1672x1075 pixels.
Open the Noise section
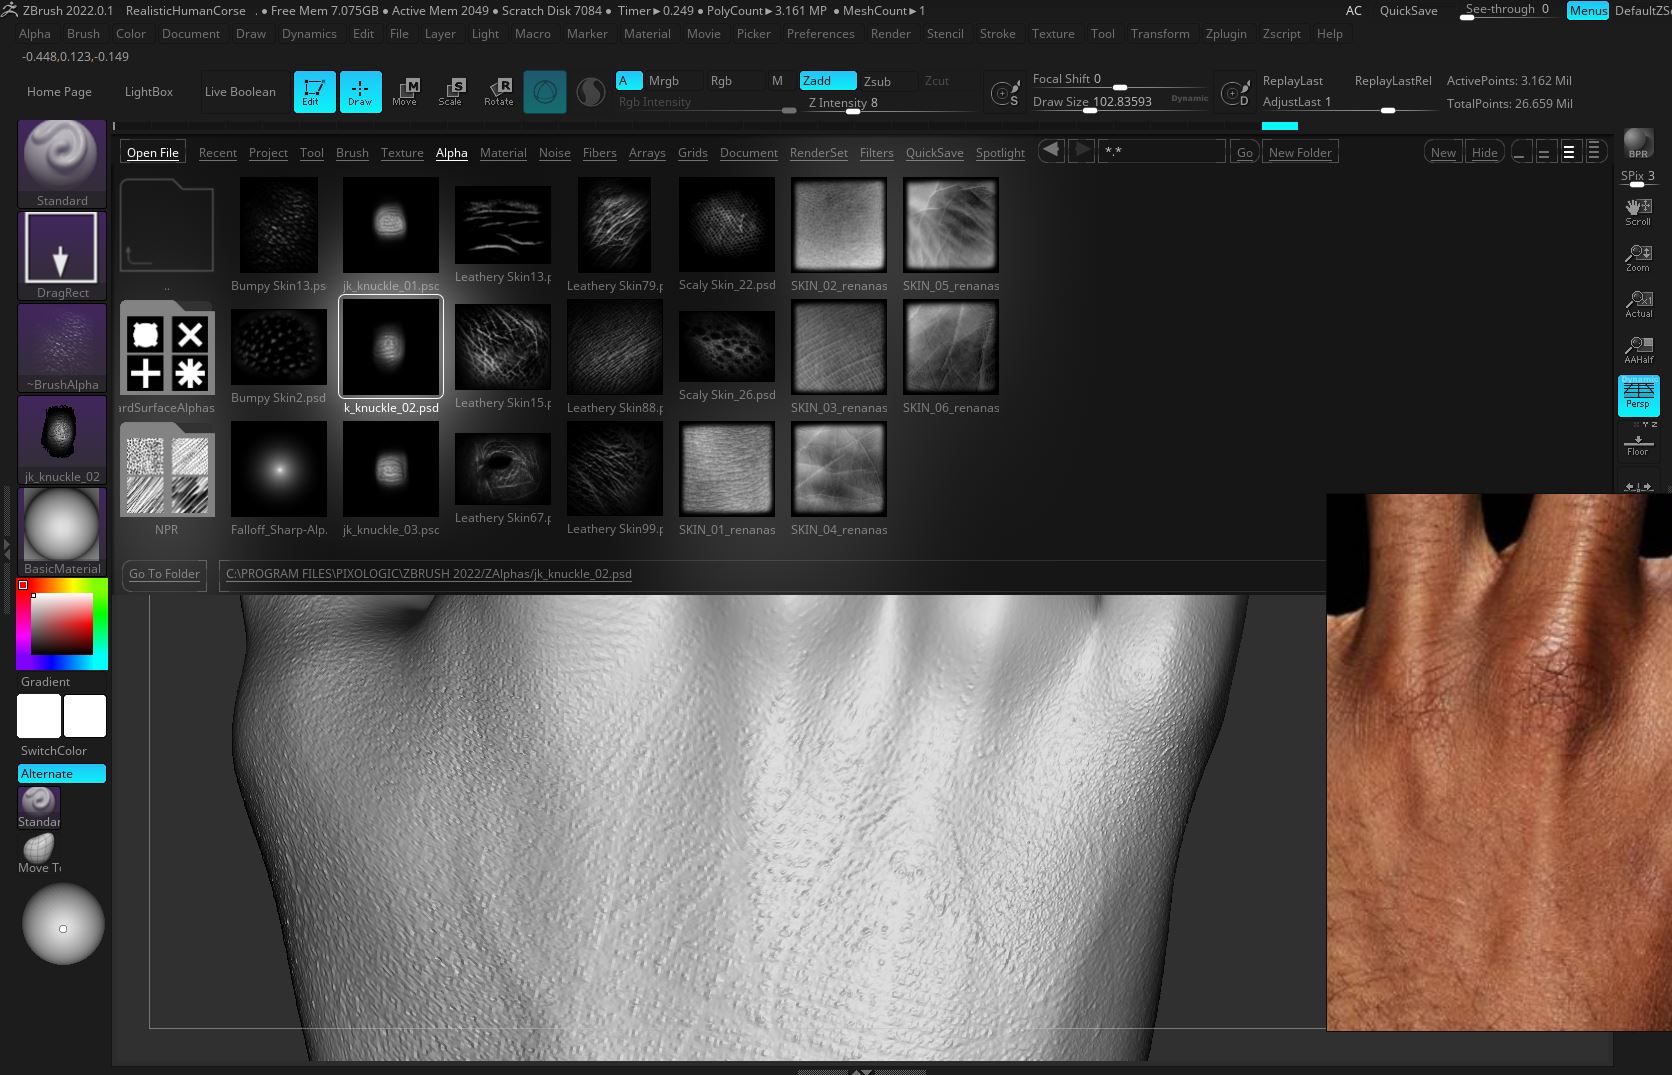click(555, 152)
